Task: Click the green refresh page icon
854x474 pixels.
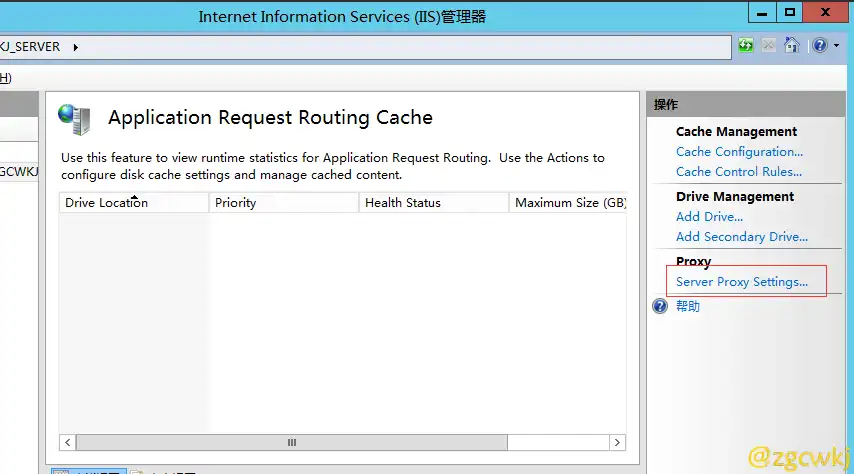Action: pyautogui.click(x=746, y=45)
